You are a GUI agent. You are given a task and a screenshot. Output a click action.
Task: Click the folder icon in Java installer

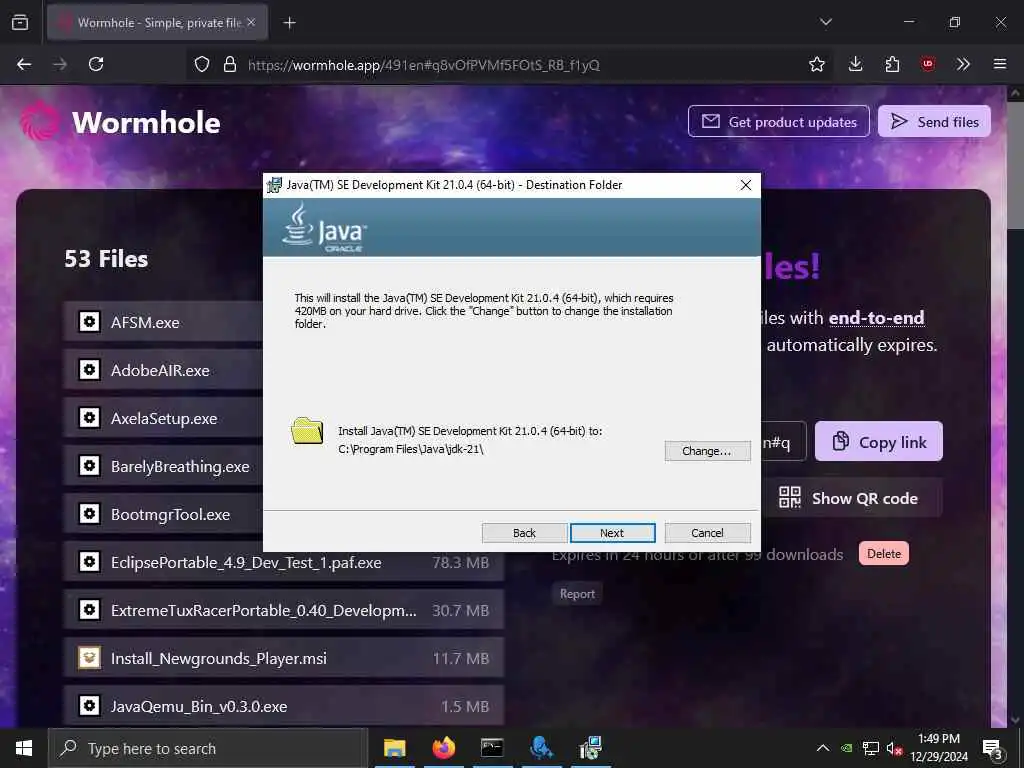pos(307,430)
